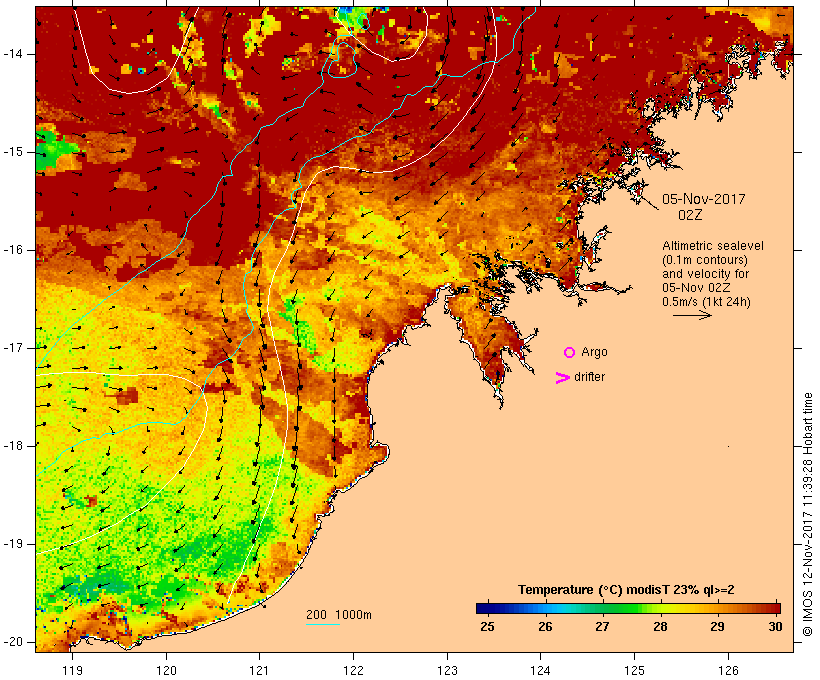This screenshot has height=680, width=820.
Task: Click the '200 1000m' isobath label
Action: click(339, 615)
